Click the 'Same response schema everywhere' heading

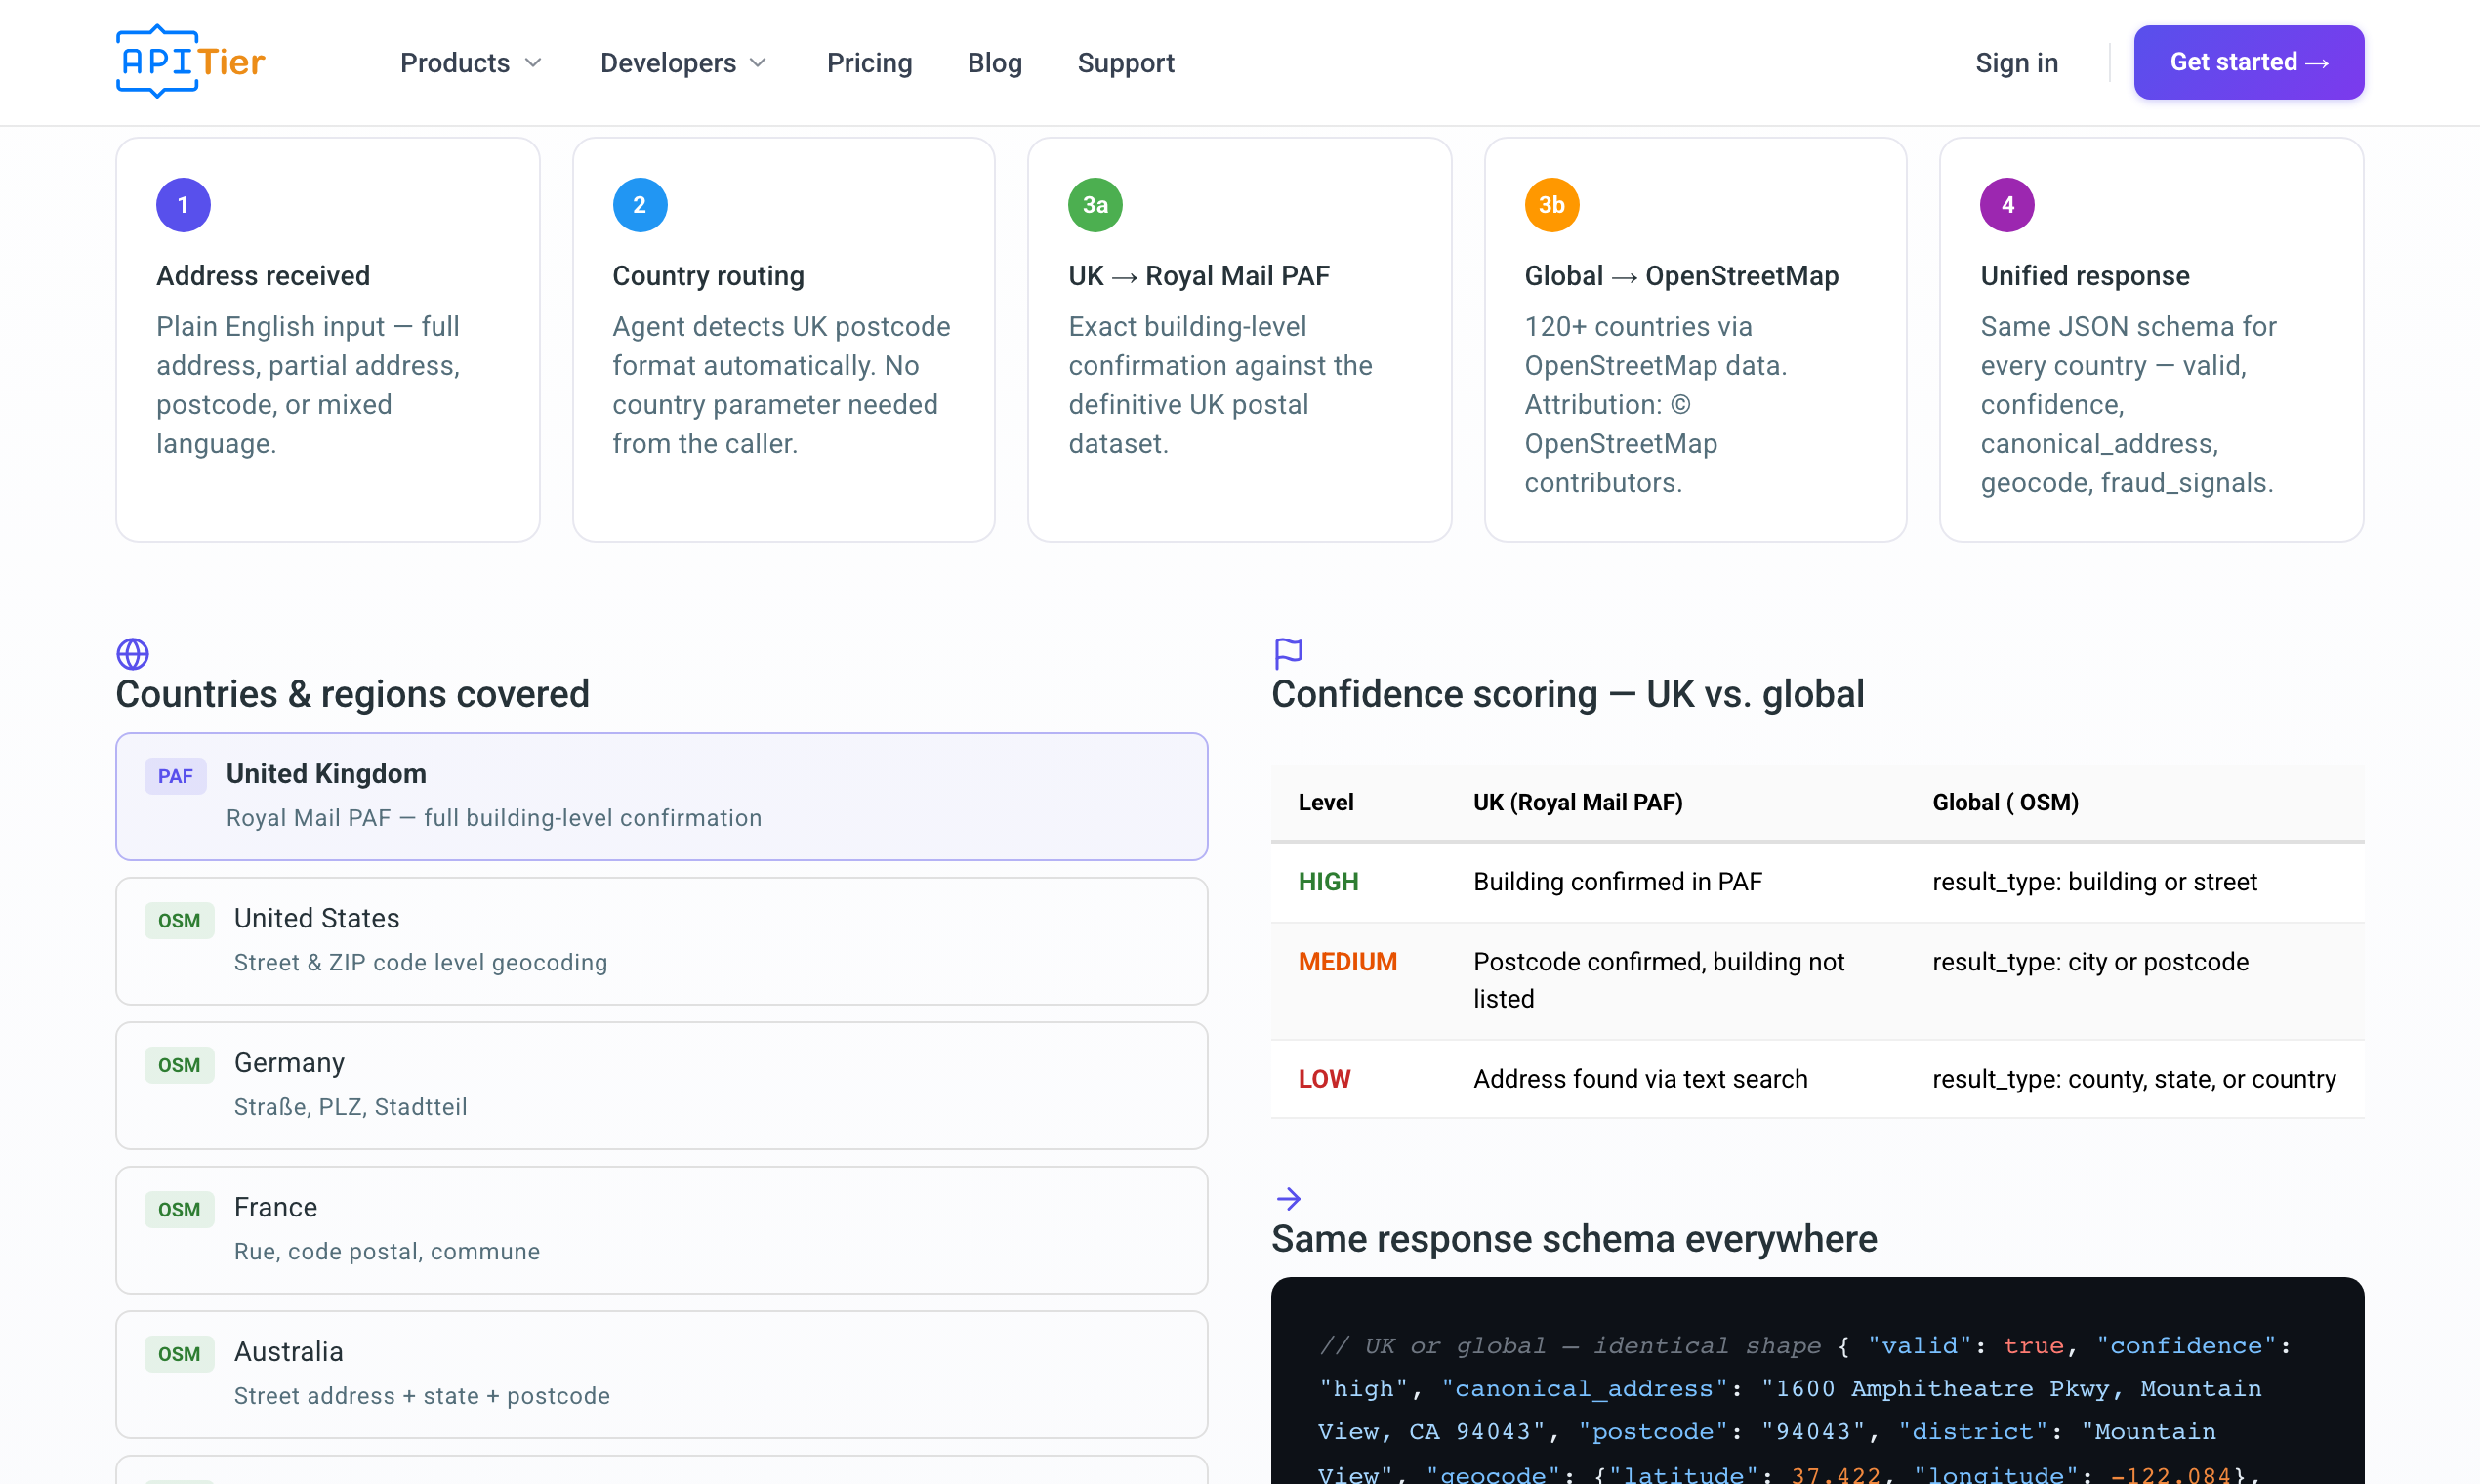1574,1239
